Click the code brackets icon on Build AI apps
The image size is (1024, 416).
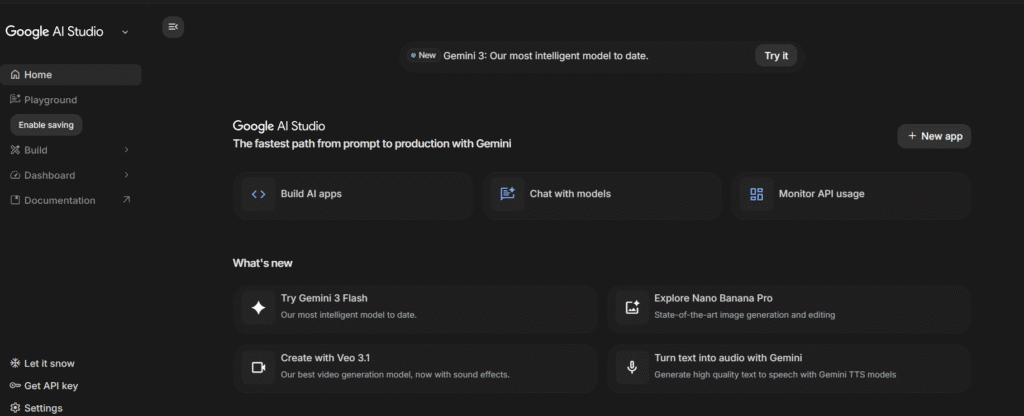(259, 194)
